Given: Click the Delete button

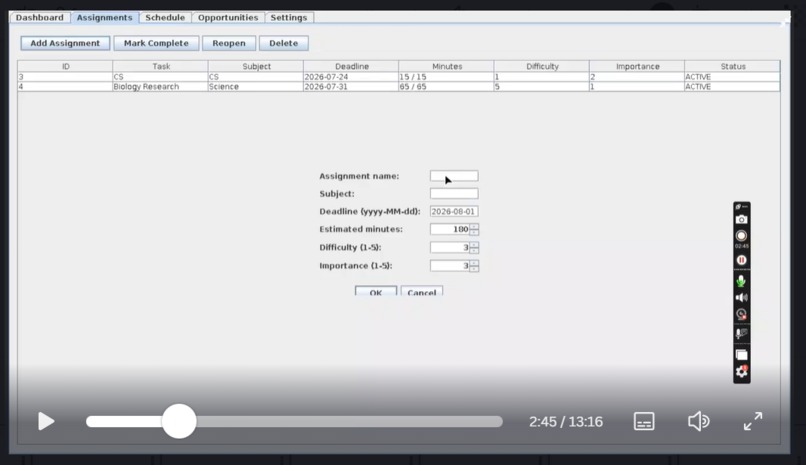Looking at the screenshot, I should click(x=284, y=43).
